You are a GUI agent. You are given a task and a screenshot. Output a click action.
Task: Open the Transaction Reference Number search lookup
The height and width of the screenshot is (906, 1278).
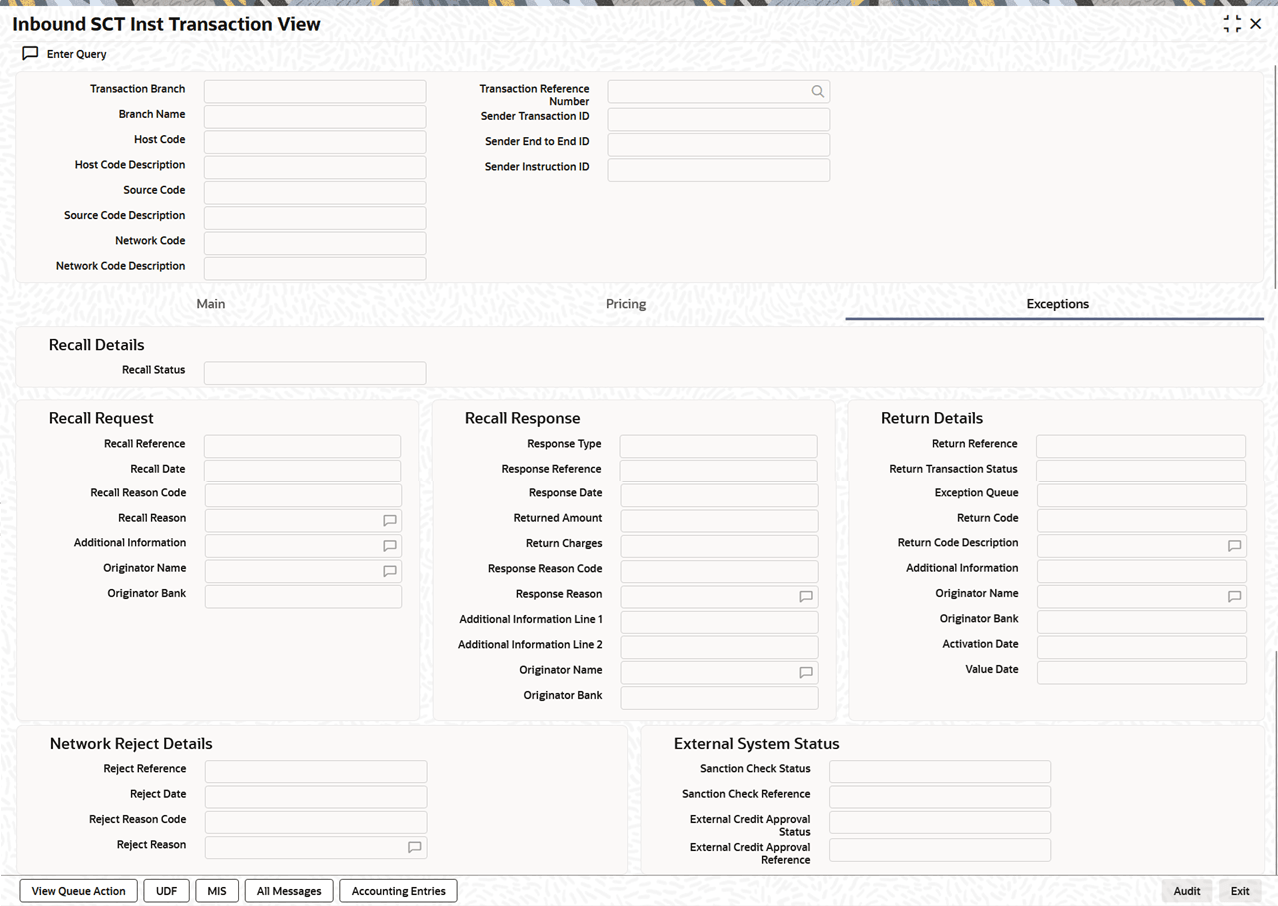click(x=817, y=92)
